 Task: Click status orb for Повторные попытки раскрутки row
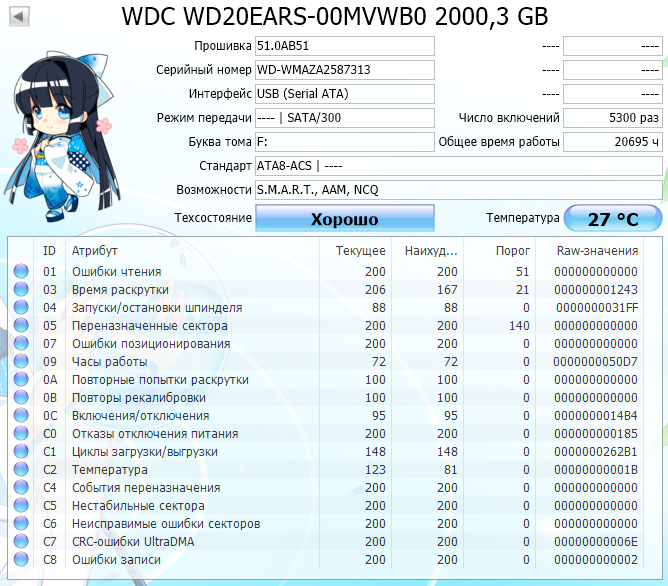point(21,379)
